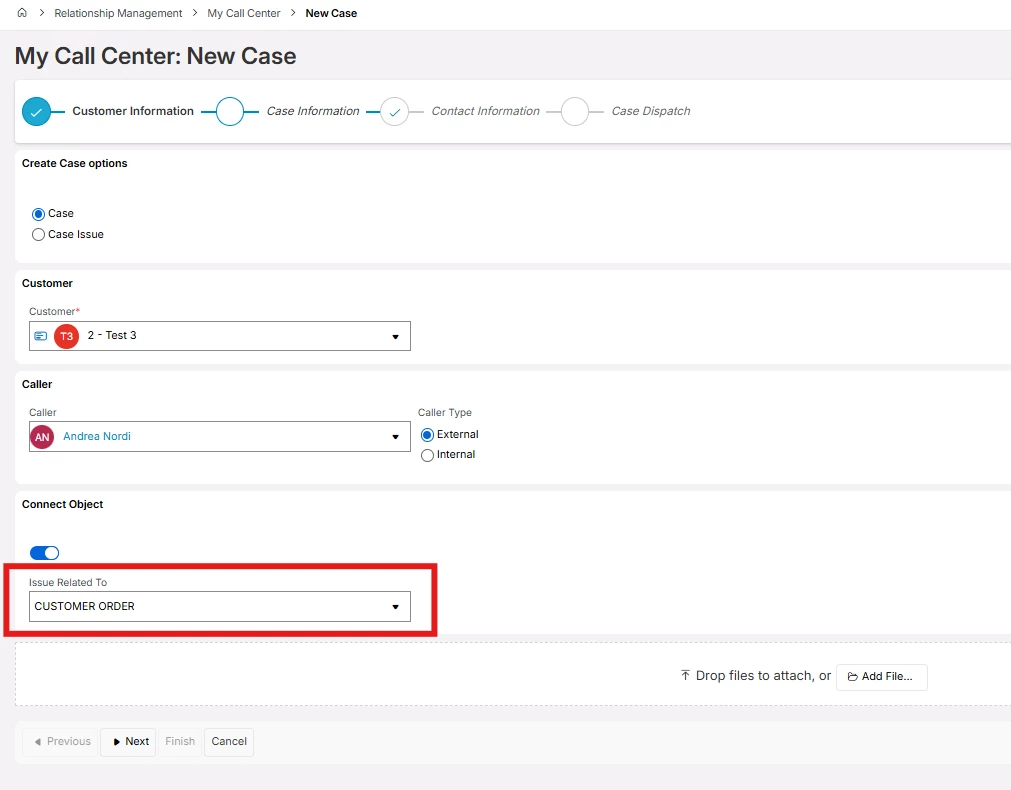The height and width of the screenshot is (790, 1011).
Task: Click the AN caller avatar badge
Action: tap(42, 437)
